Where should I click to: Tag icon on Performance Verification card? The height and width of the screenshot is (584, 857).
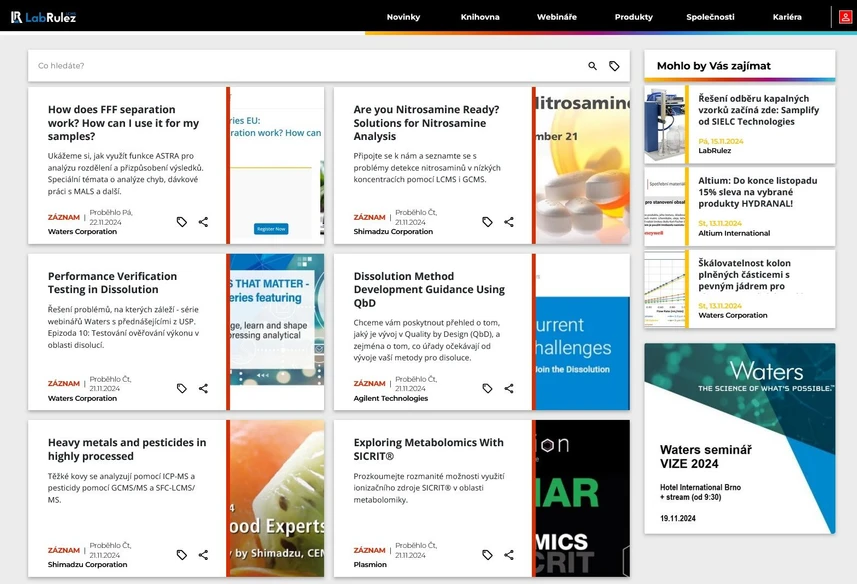182,388
